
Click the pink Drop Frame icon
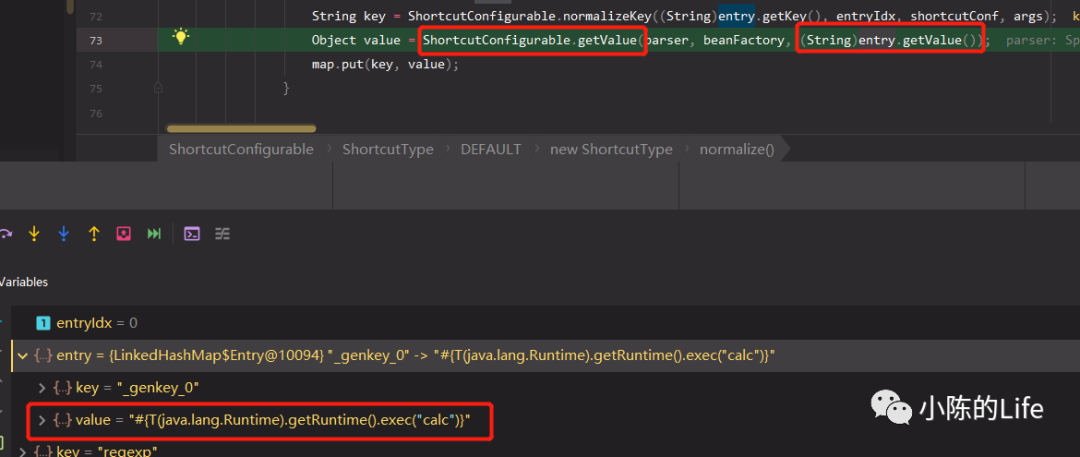pos(124,234)
